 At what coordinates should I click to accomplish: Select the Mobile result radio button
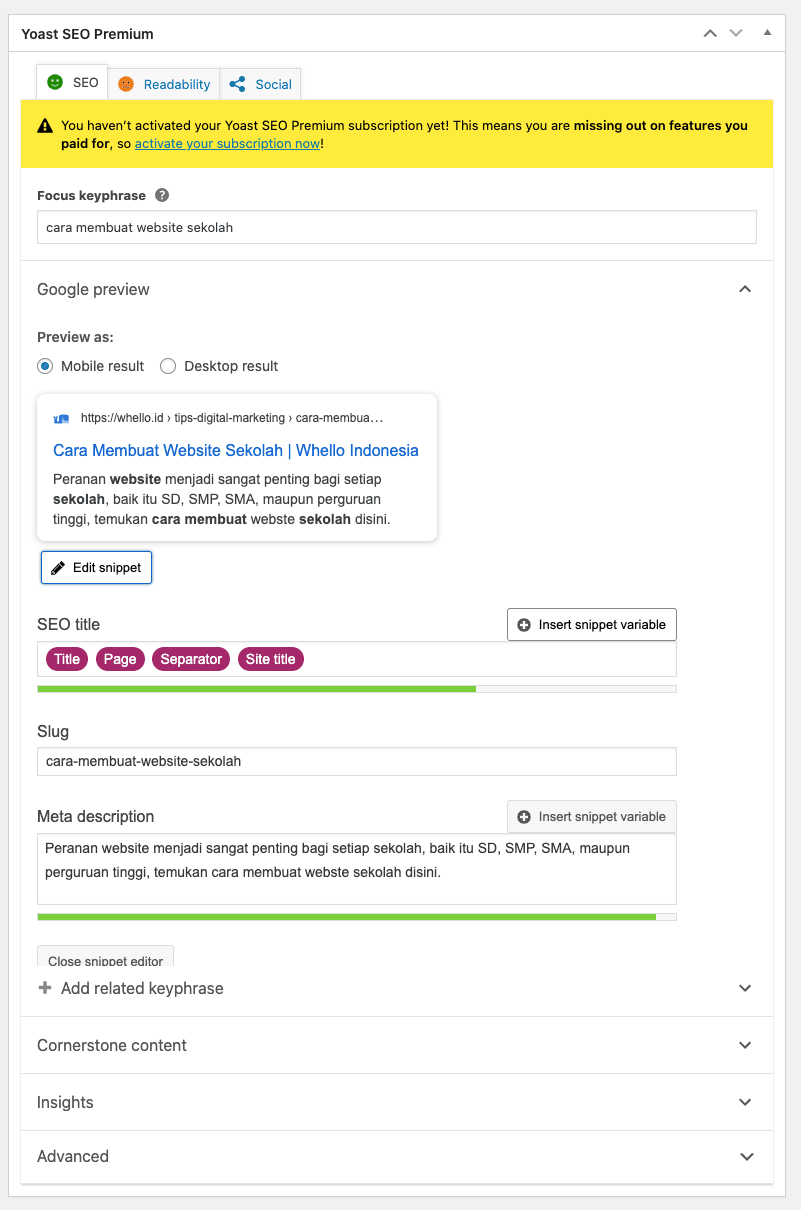45,366
